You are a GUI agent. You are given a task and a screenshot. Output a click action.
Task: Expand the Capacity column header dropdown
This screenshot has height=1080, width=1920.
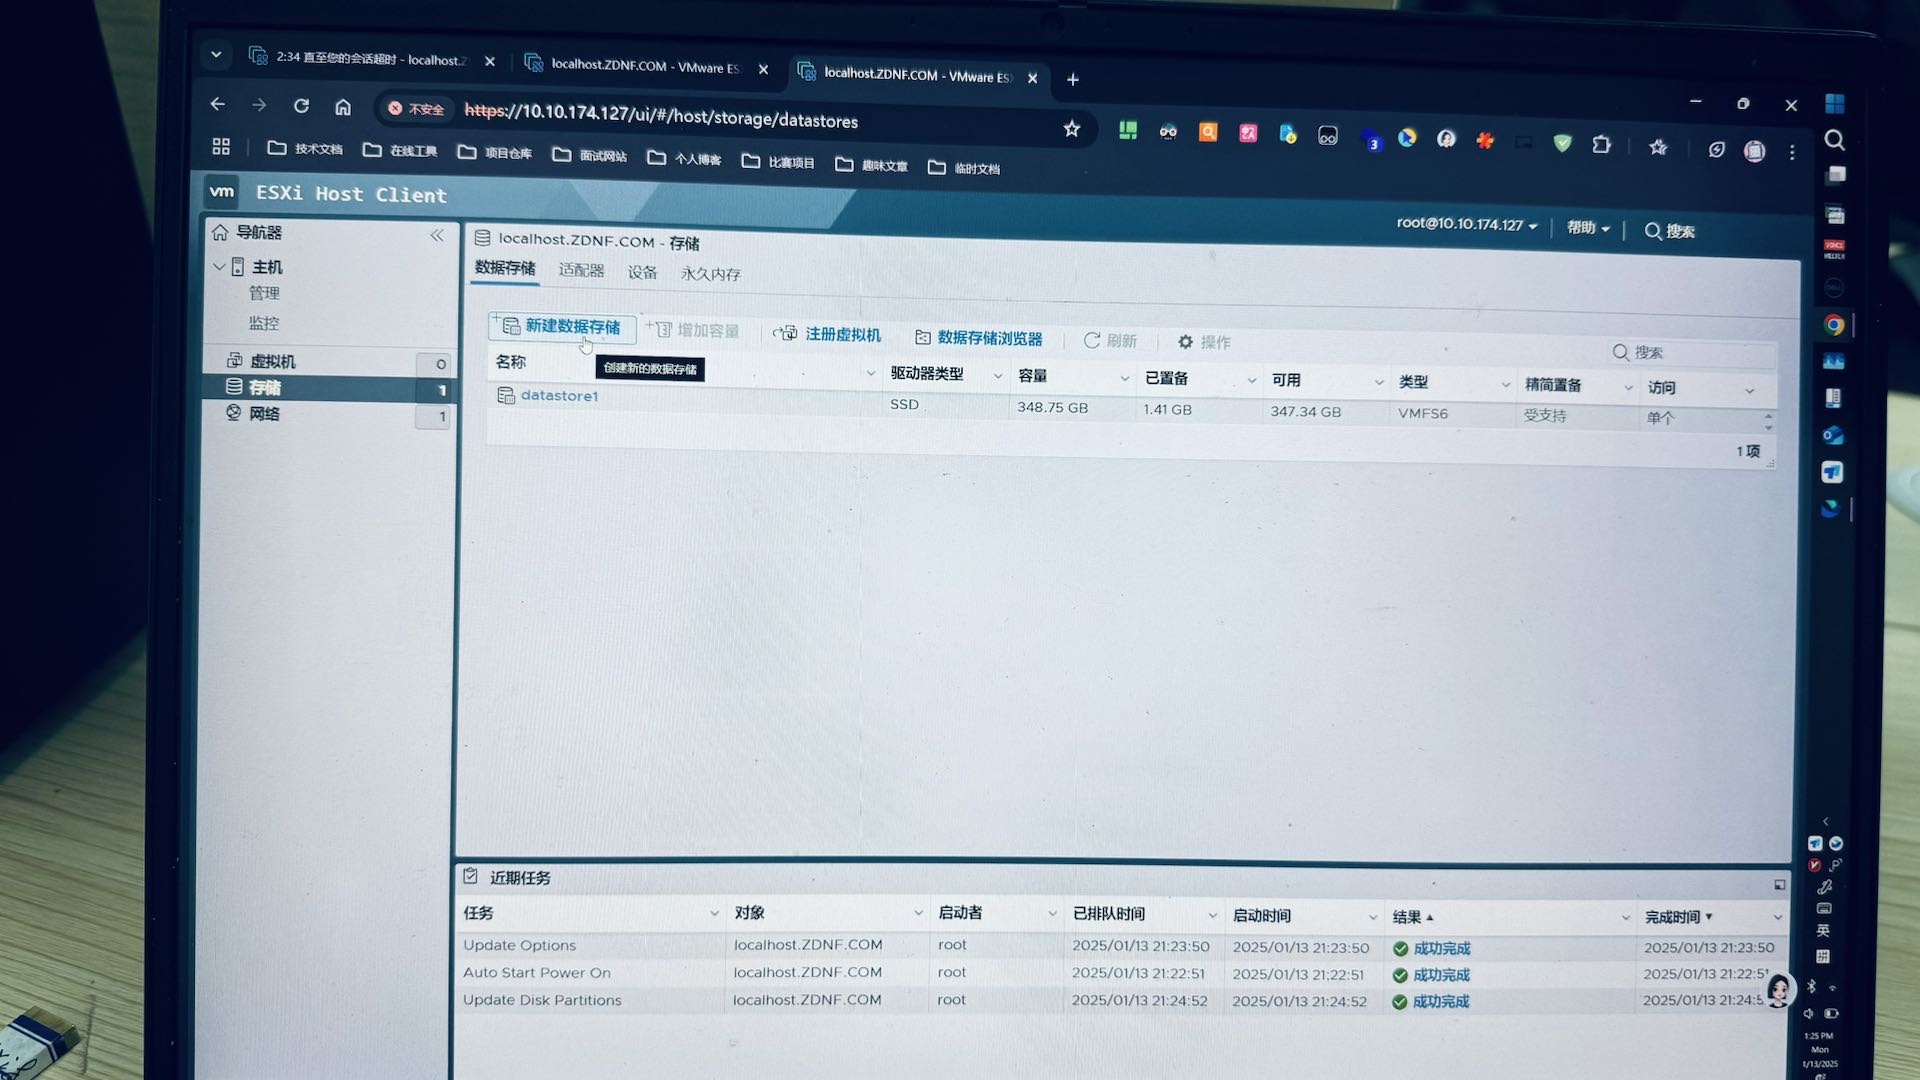point(1124,378)
